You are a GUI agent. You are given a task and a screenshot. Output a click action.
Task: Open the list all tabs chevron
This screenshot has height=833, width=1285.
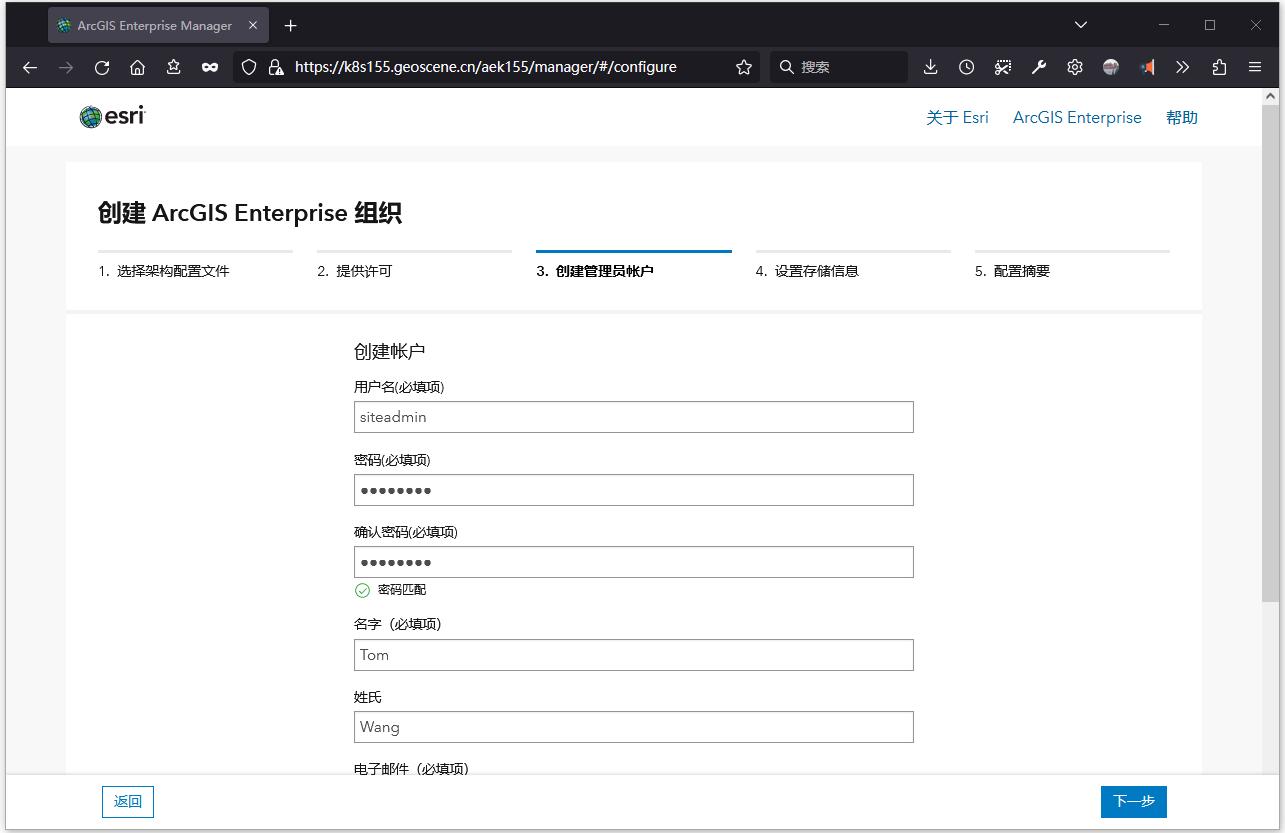tap(1081, 25)
